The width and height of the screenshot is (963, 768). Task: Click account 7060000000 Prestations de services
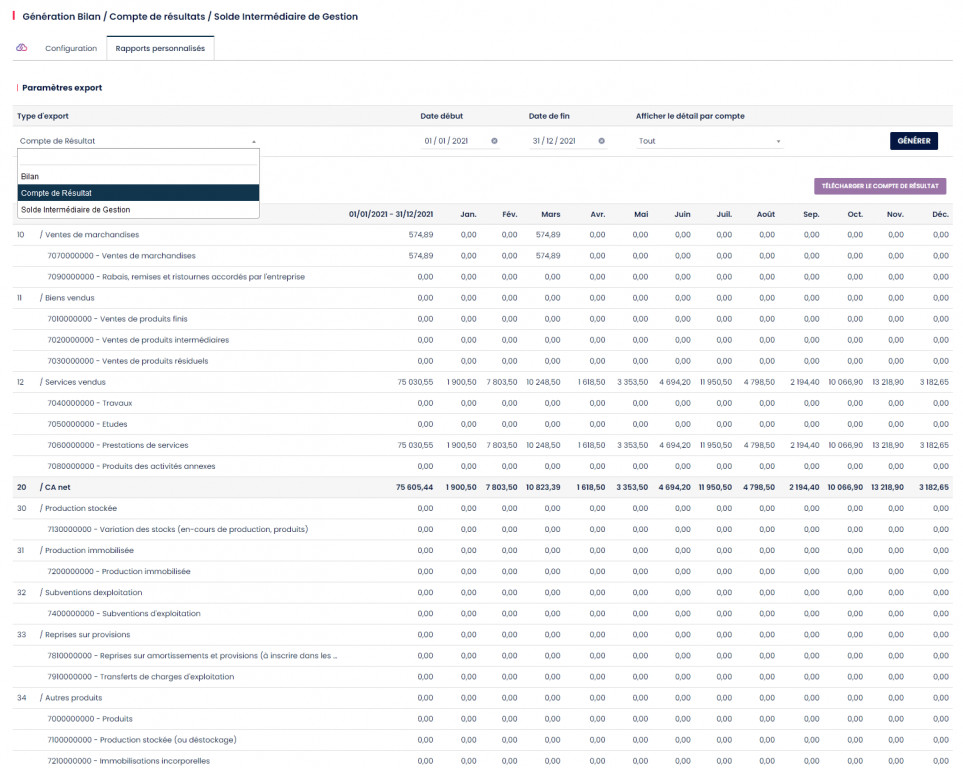[118, 445]
